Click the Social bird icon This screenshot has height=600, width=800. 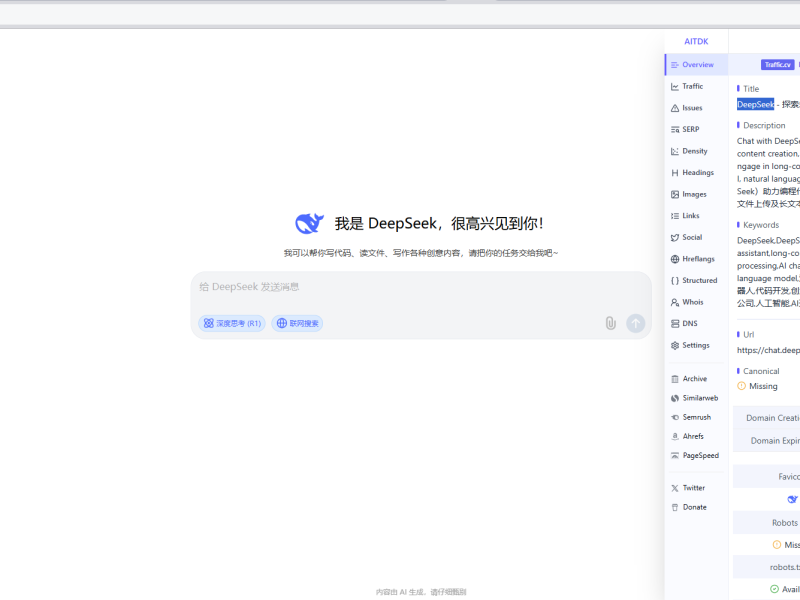click(675, 237)
